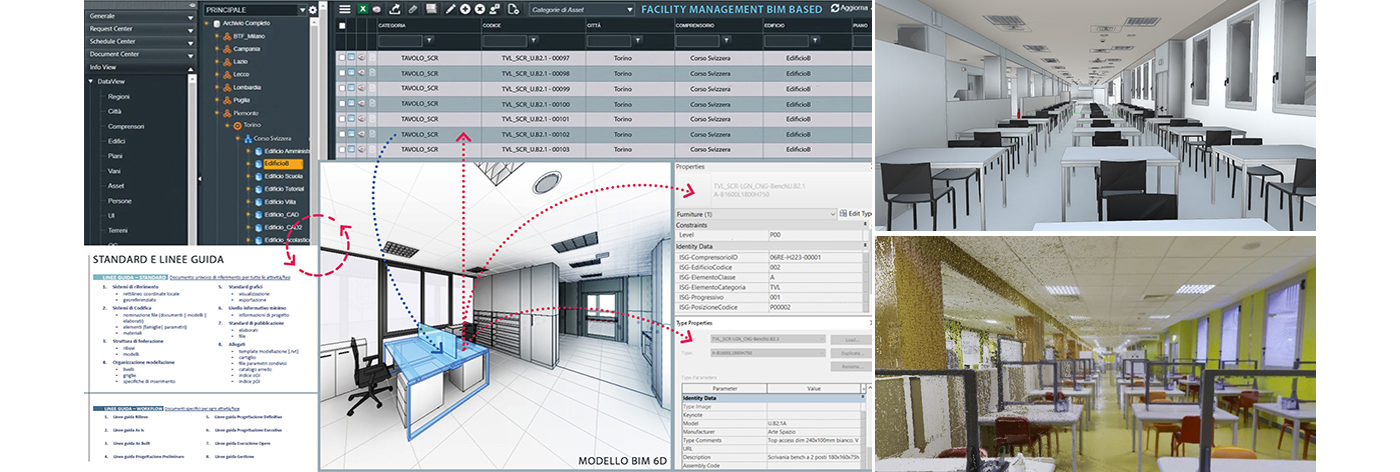Select Edifici under DataView
This screenshot has height=472, width=1400.
coord(116,142)
